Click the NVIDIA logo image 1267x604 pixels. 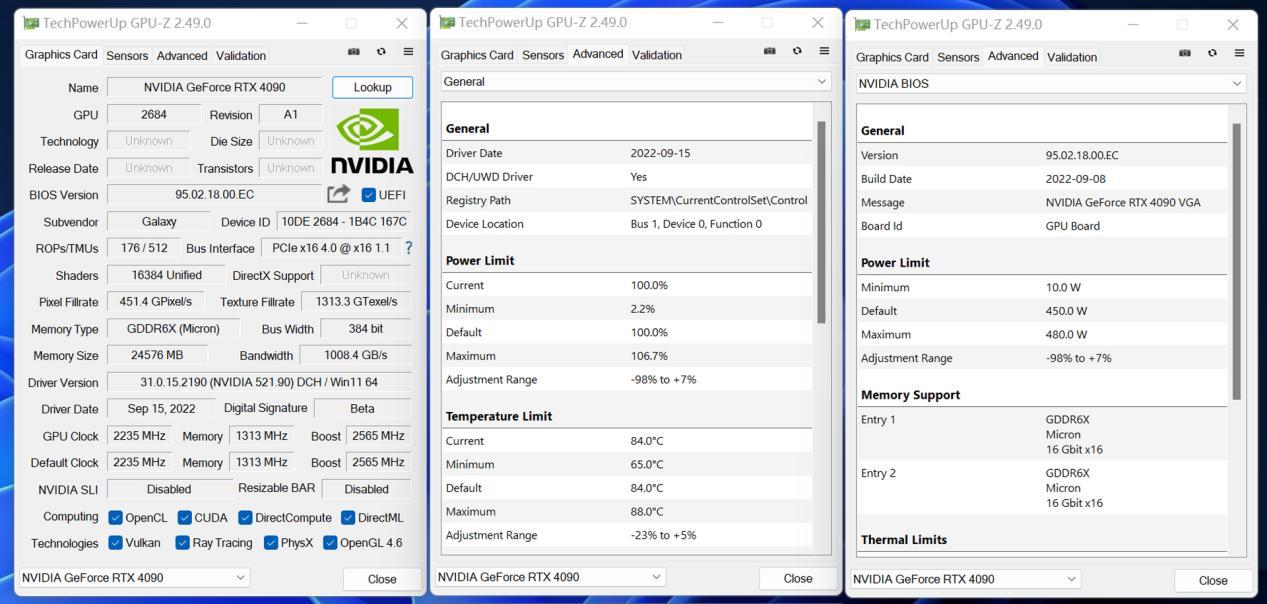tap(371, 142)
